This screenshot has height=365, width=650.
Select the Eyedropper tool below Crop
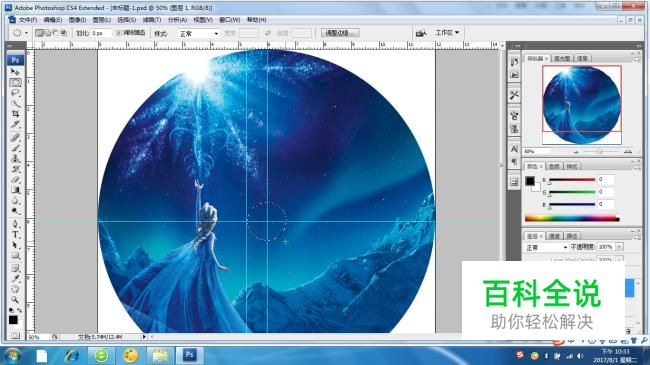(15, 124)
